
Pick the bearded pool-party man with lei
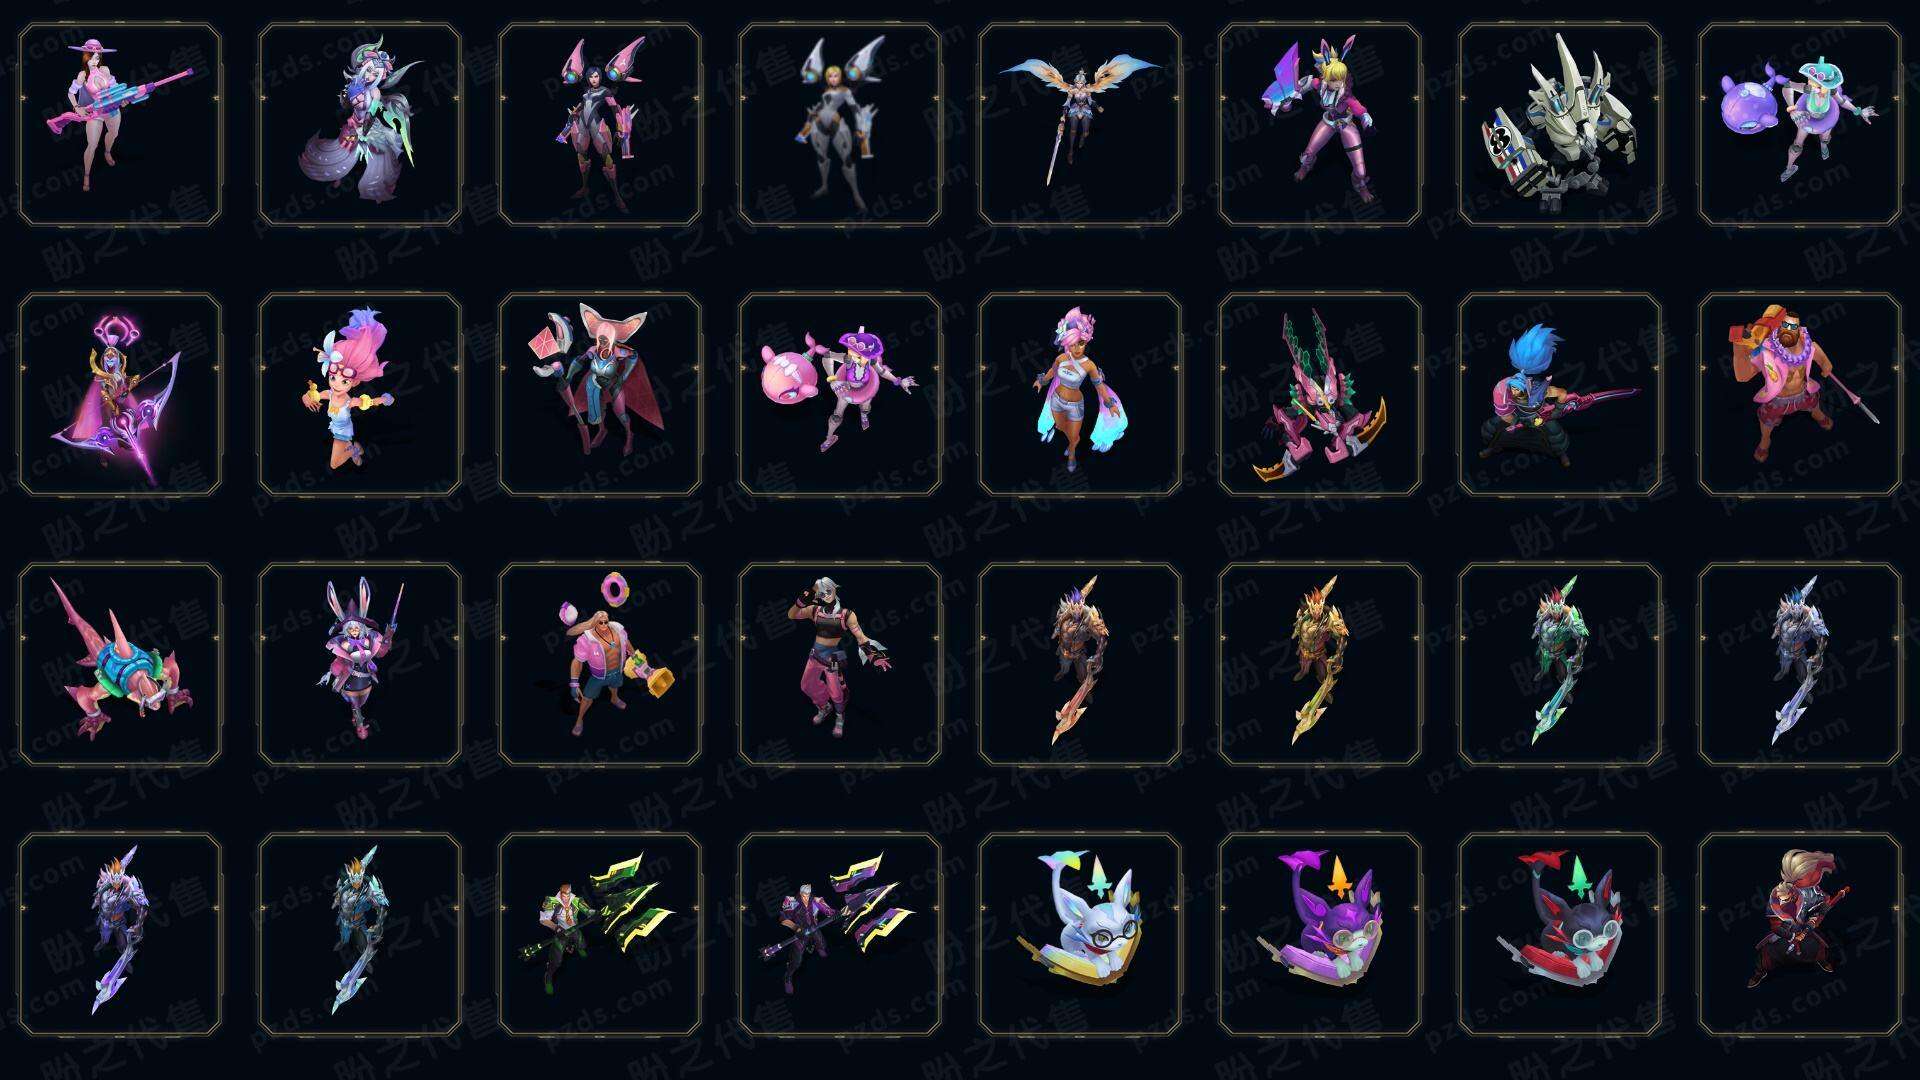point(1800,394)
